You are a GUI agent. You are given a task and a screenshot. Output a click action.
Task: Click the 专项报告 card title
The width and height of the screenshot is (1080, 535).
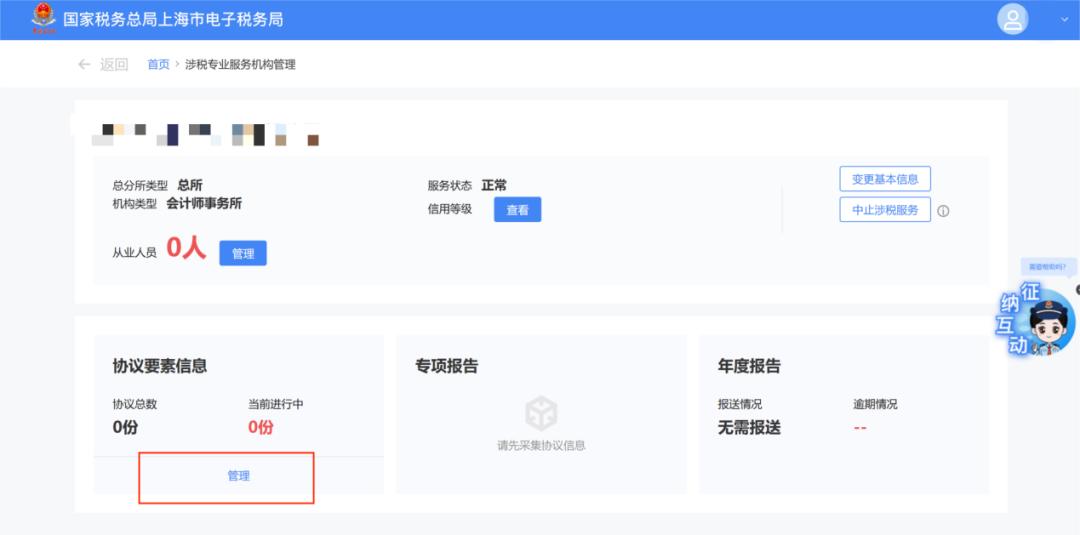(446, 366)
